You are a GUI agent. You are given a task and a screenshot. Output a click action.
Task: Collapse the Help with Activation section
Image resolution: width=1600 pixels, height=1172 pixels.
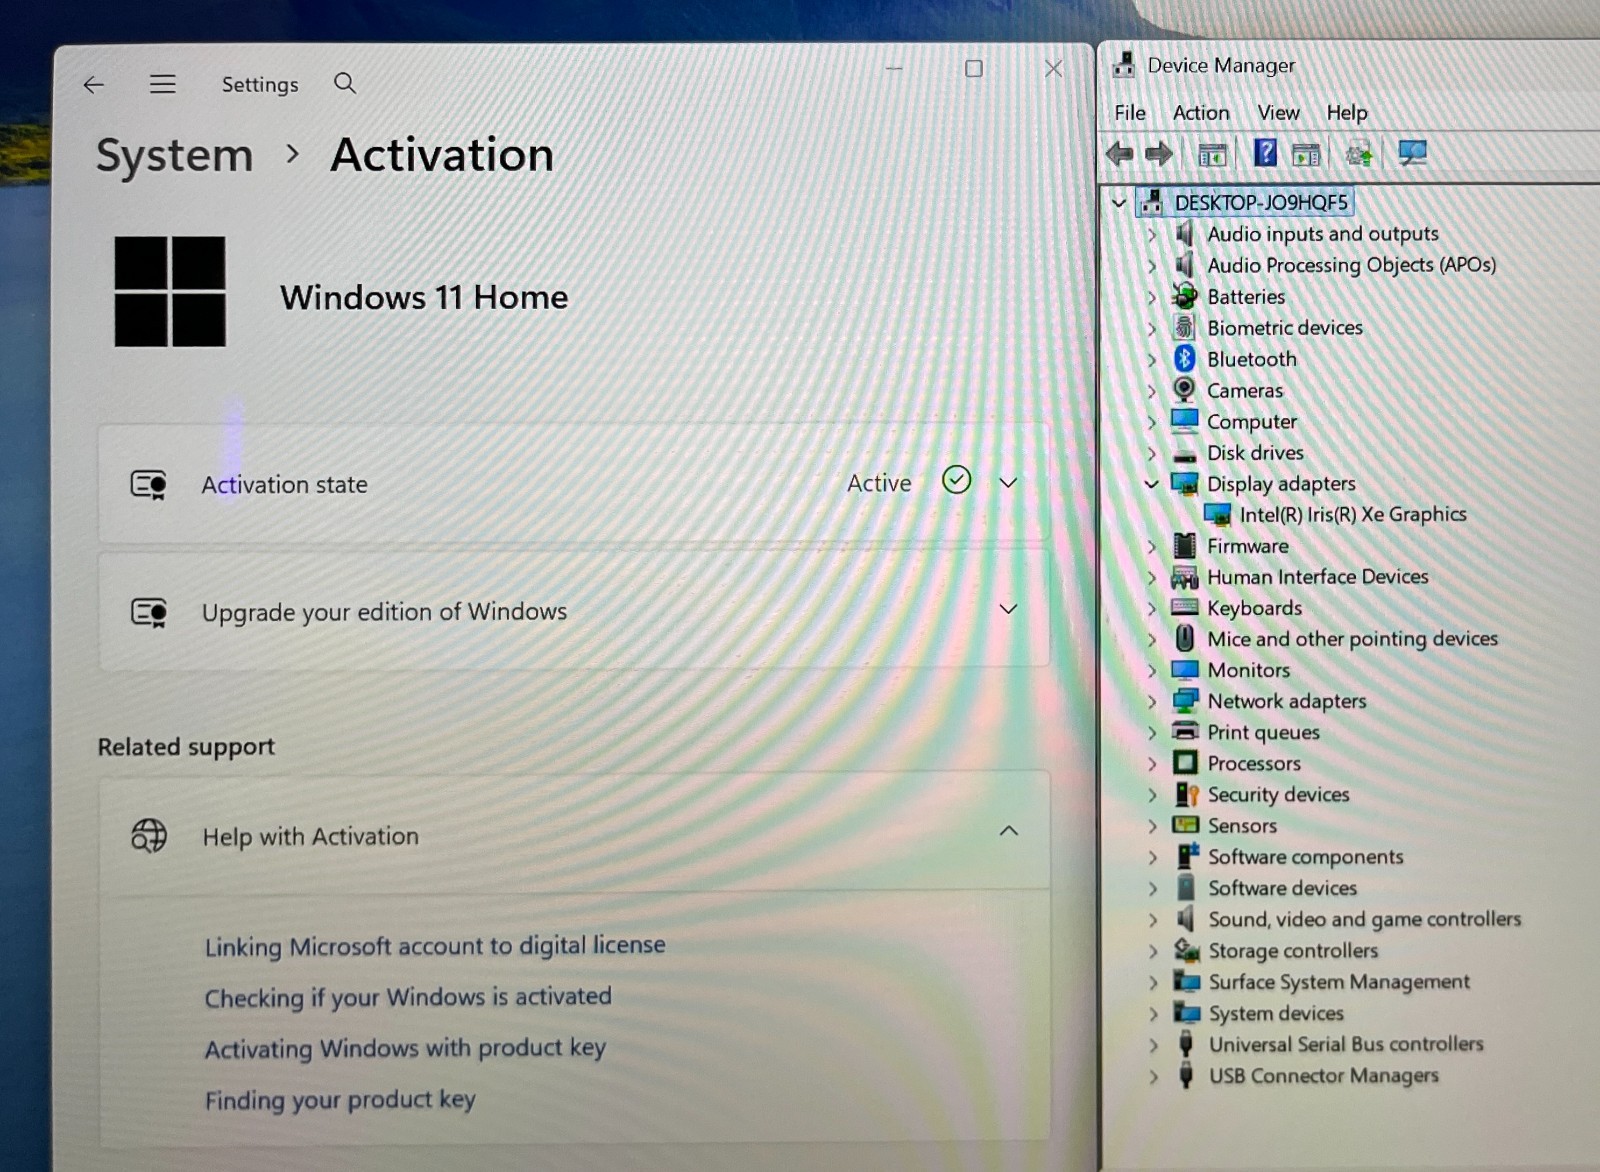click(1009, 831)
